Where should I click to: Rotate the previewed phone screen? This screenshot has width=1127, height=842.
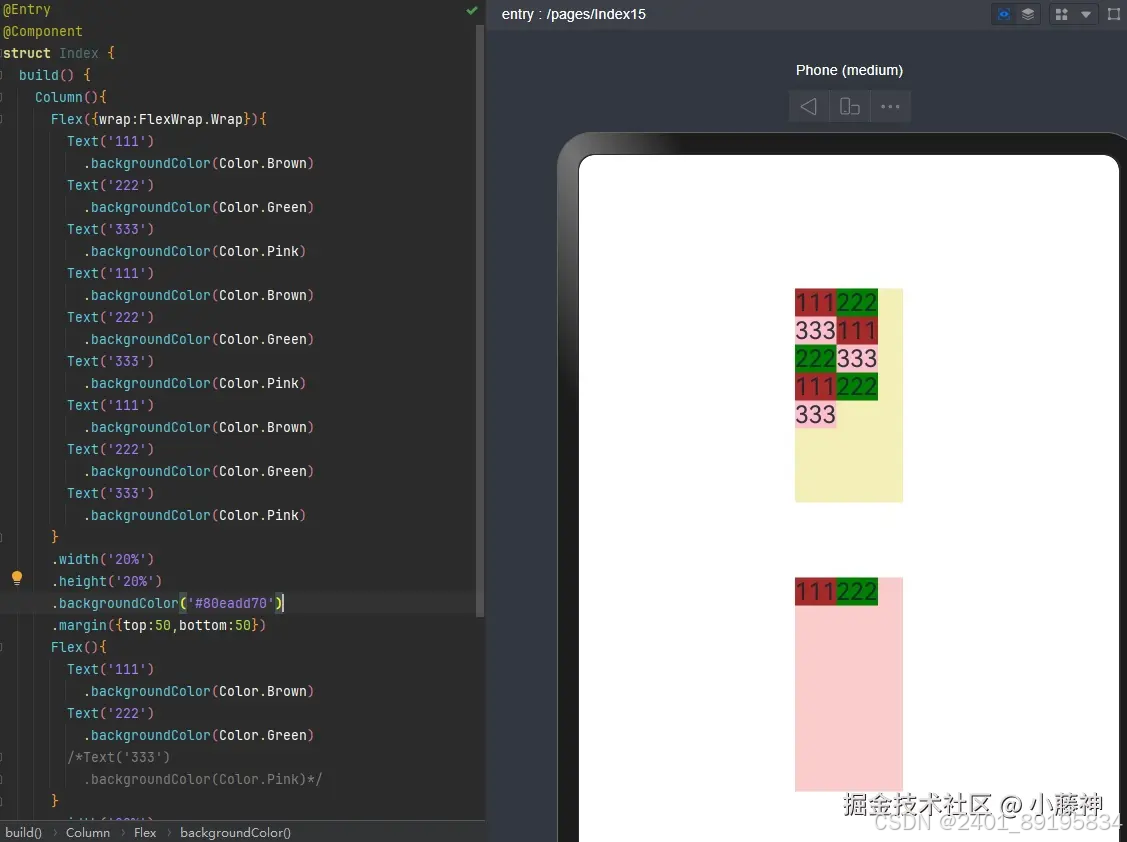point(850,106)
